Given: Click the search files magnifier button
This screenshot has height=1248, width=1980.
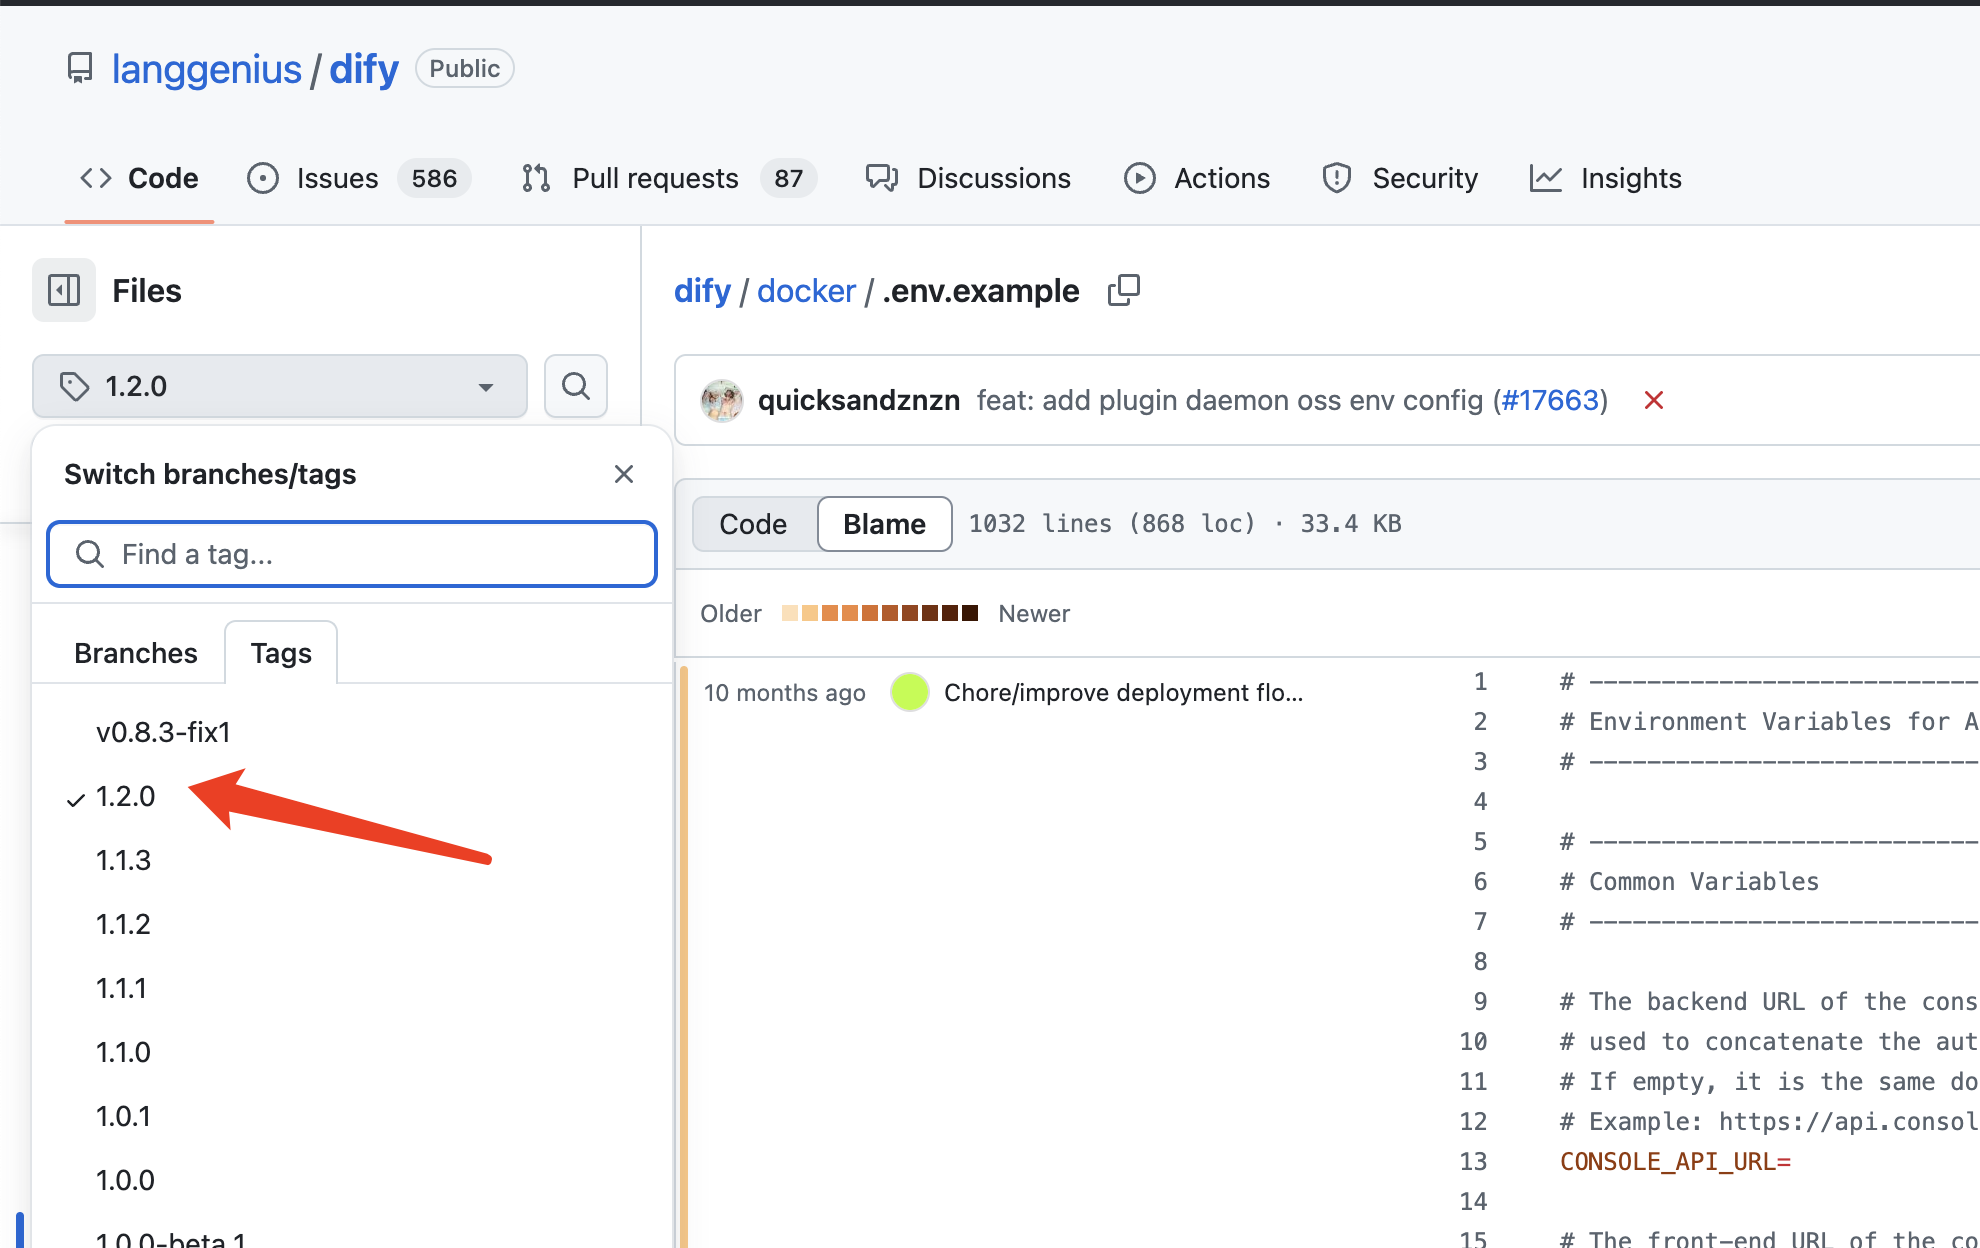Looking at the screenshot, I should [576, 386].
